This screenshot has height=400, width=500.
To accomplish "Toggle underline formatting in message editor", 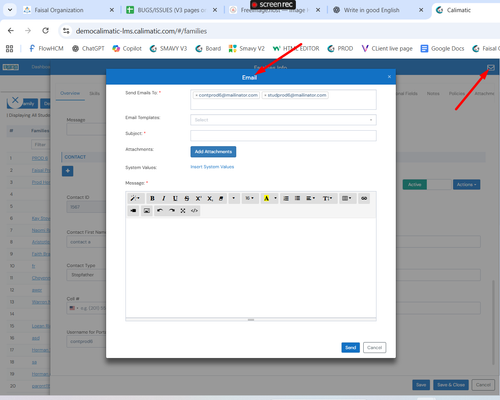I will [x=175, y=198].
